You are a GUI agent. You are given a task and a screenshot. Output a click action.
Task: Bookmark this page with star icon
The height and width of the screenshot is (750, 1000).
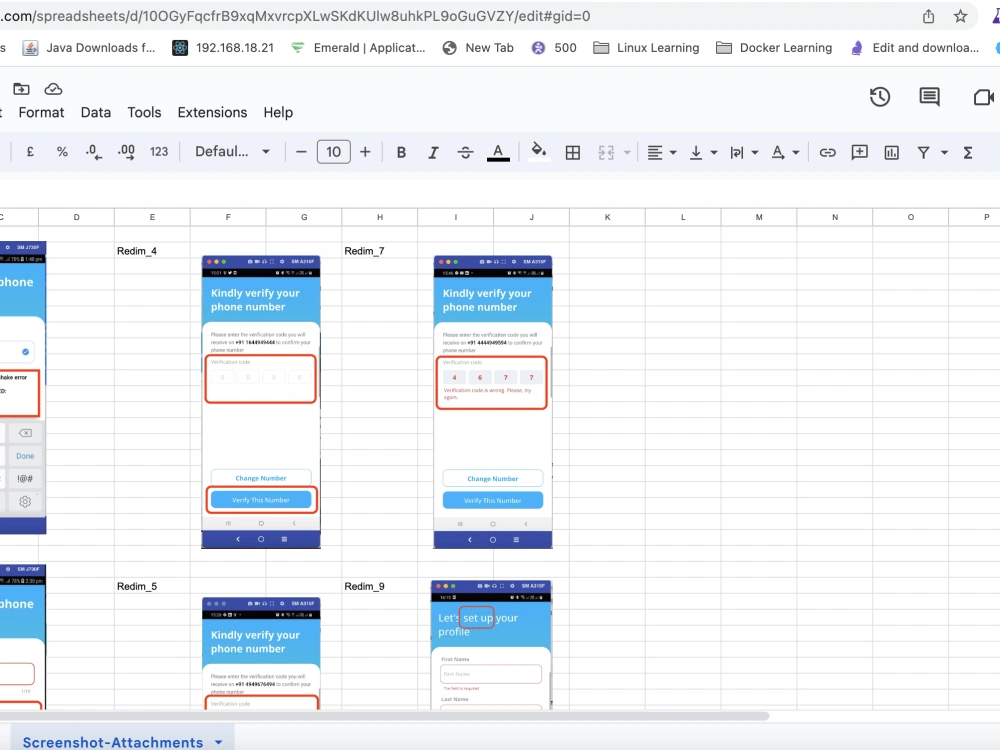point(960,16)
